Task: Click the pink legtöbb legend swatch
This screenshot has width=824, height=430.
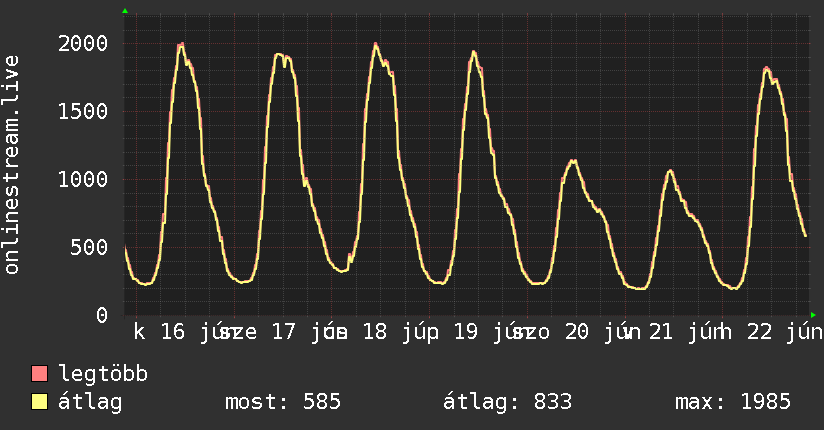Action: pyautogui.click(x=39, y=374)
